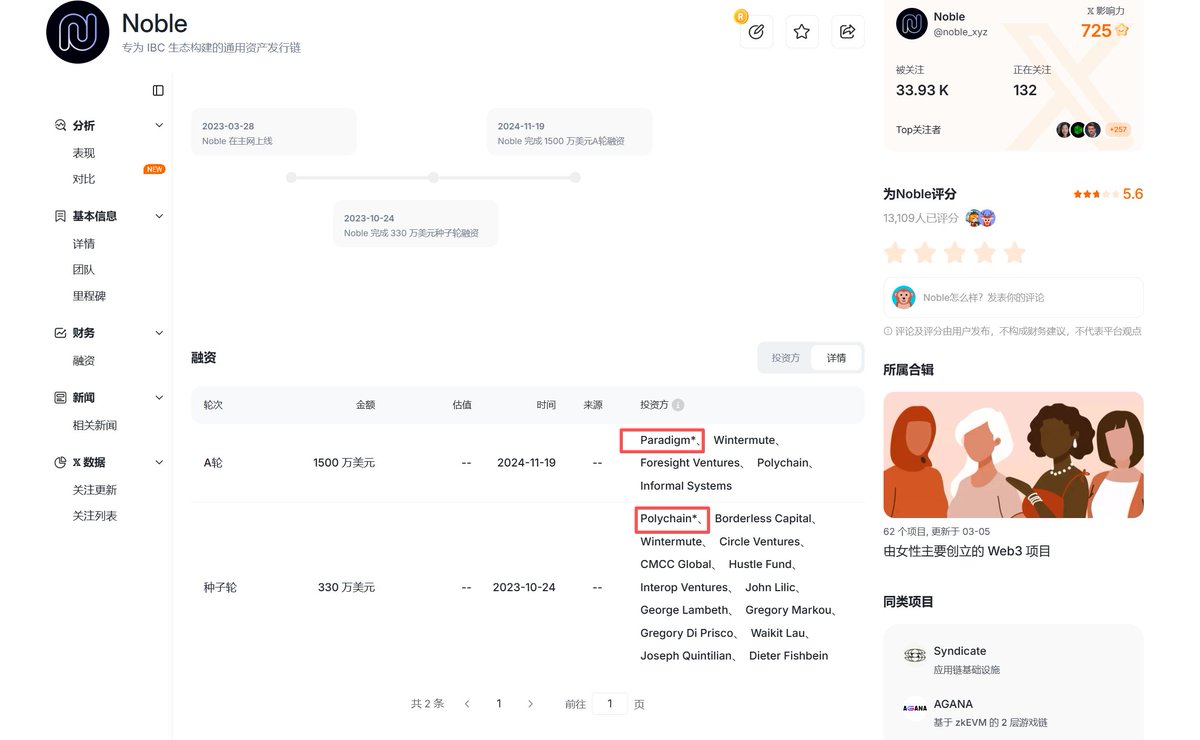Click the 2023-03-28 mainnet launch milestone
The height and width of the screenshot is (740, 1200).
[274, 132]
